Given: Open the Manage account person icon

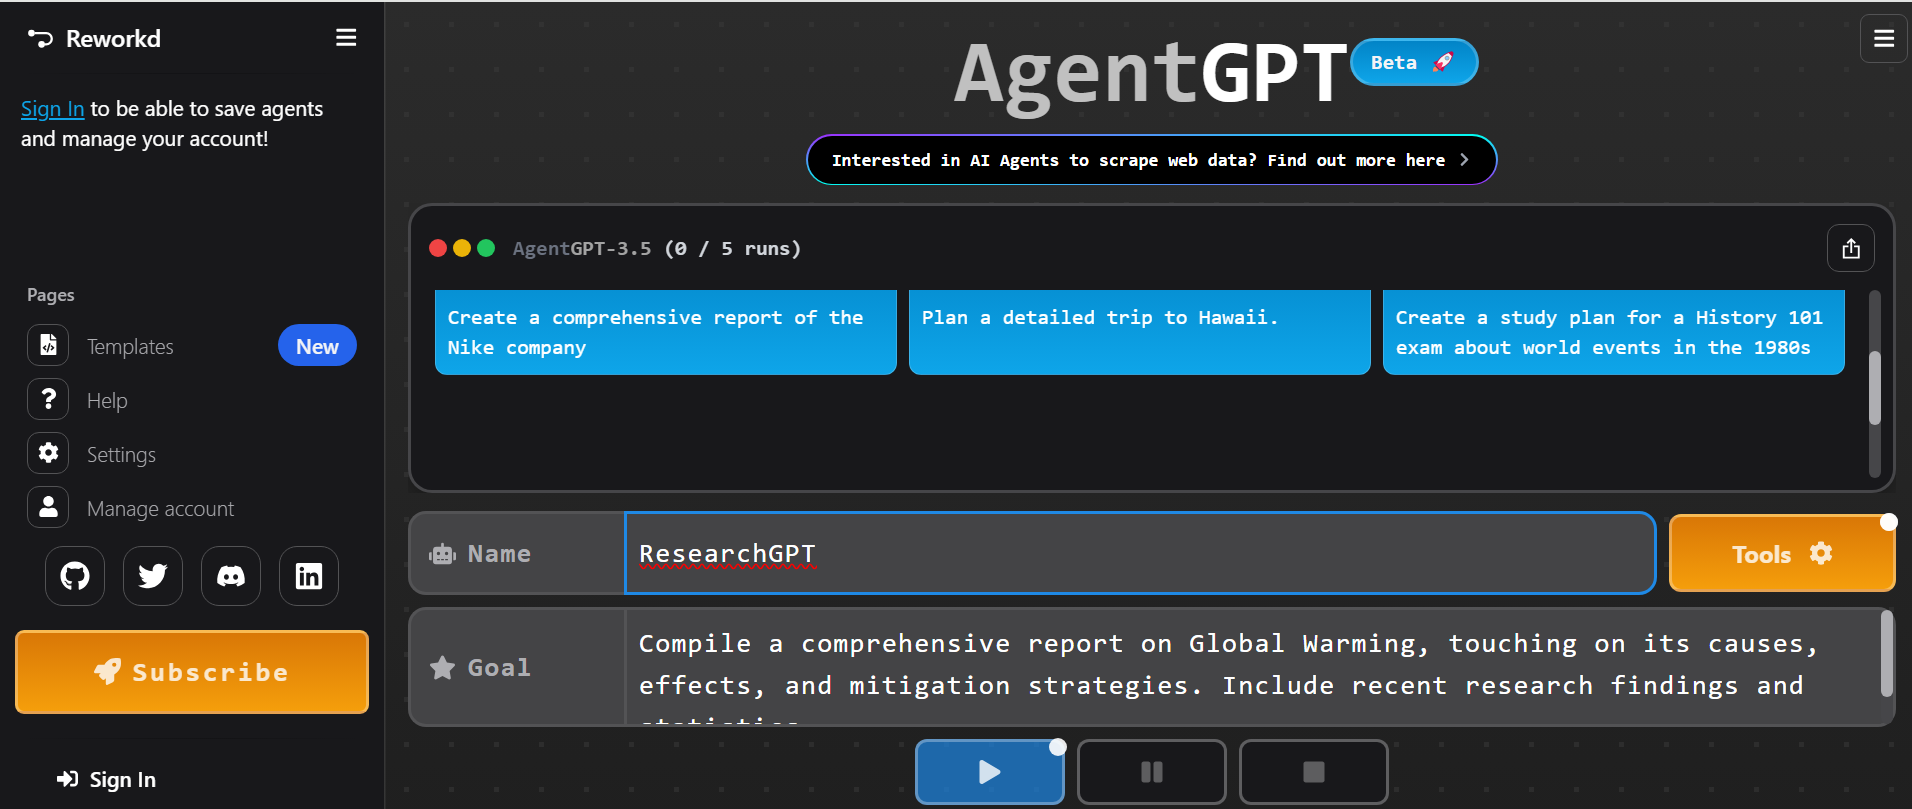Looking at the screenshot, I should (x=48, y=507).
